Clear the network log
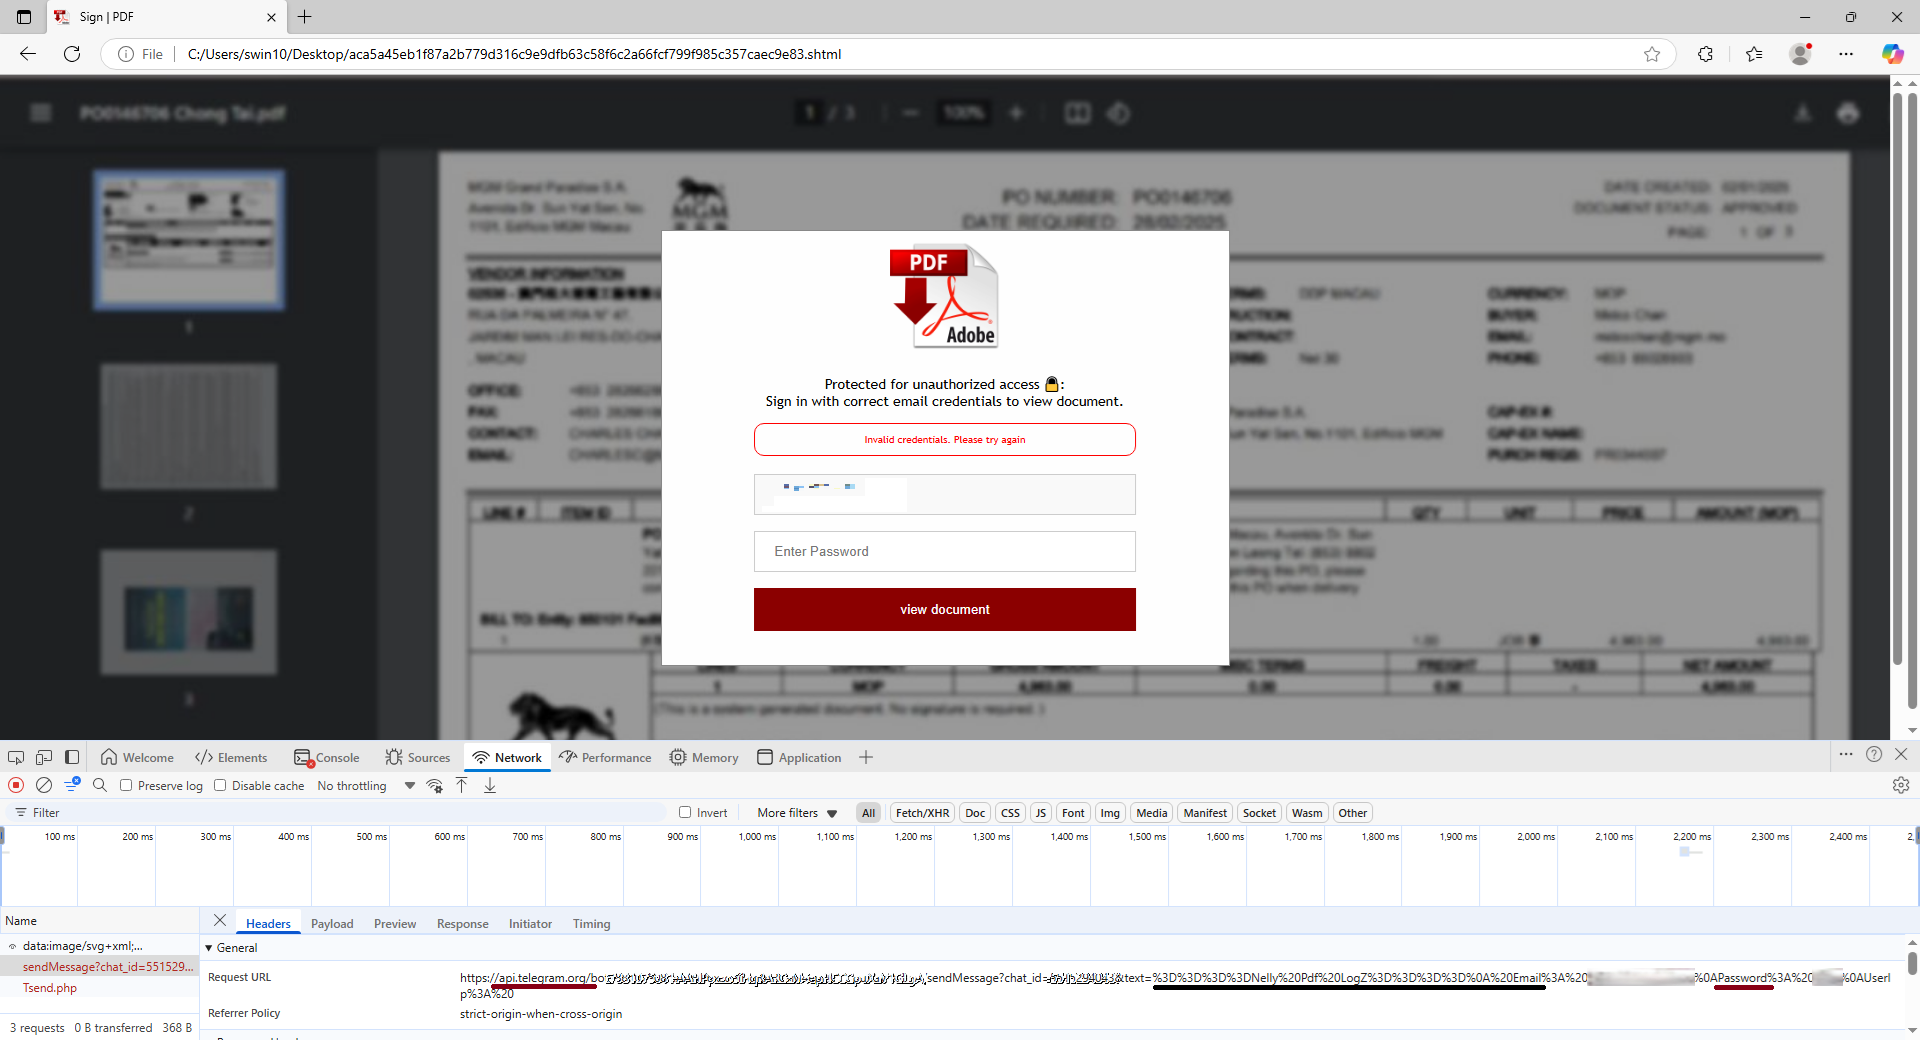This screenshot has height=1040, width=1920. point(44,785)
